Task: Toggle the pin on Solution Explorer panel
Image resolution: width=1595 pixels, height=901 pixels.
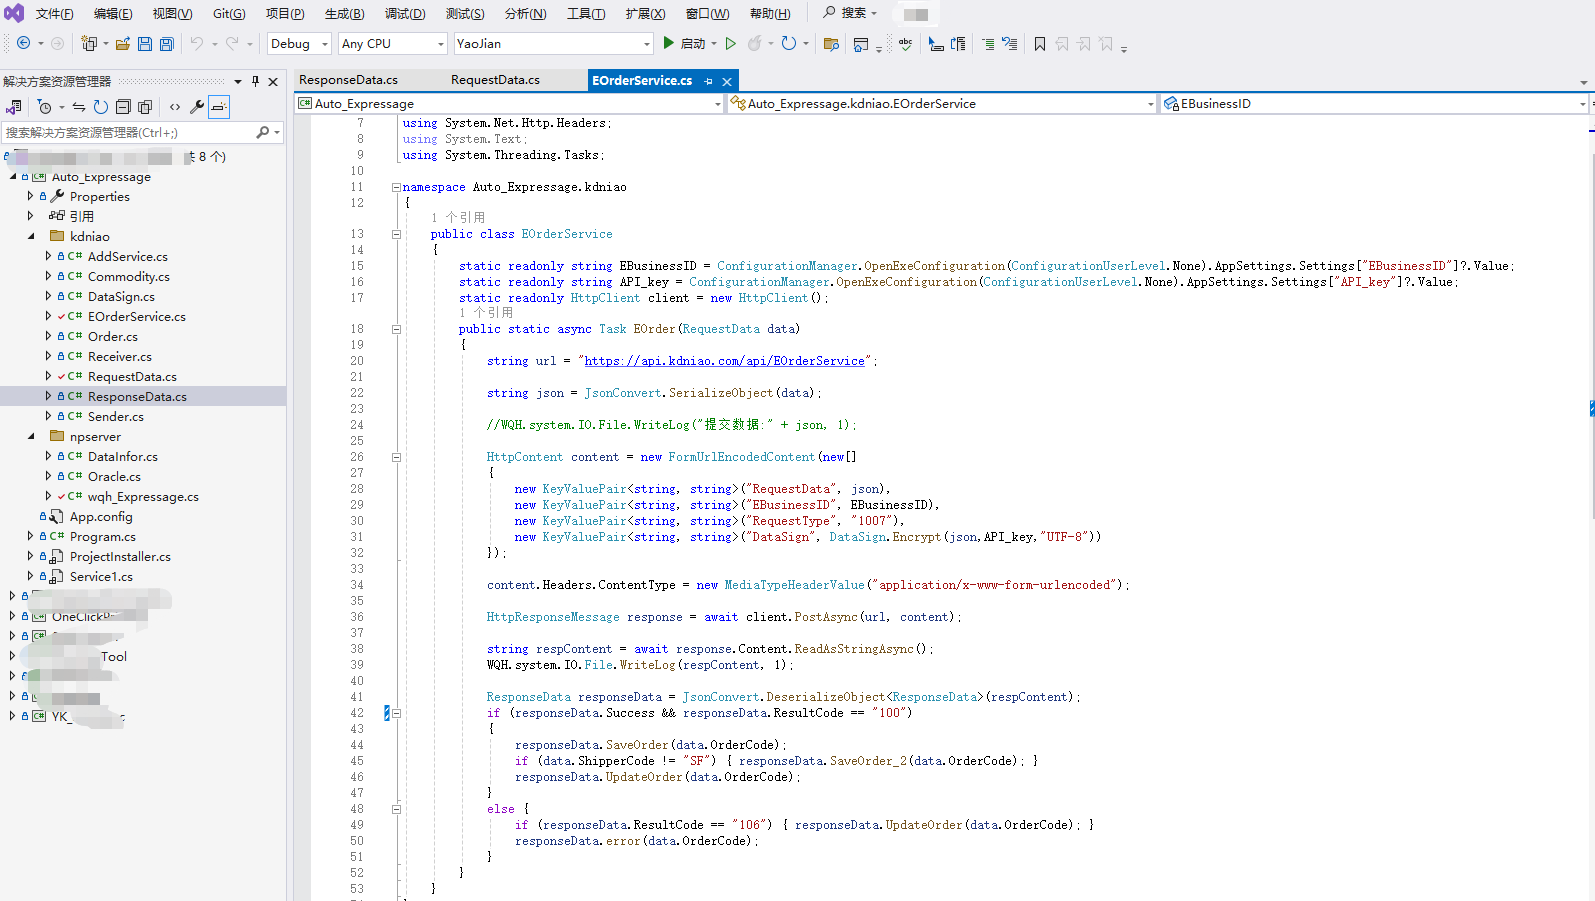Action: [x=255, y=81]
